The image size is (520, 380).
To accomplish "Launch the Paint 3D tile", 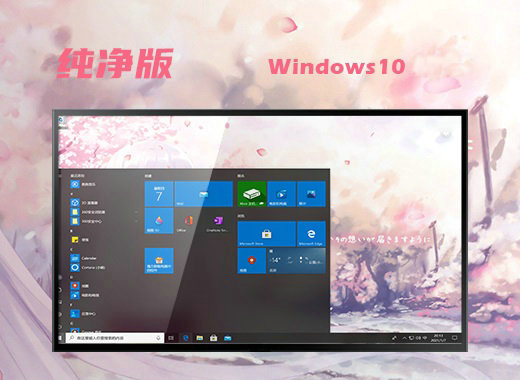I will coord(159,221).
